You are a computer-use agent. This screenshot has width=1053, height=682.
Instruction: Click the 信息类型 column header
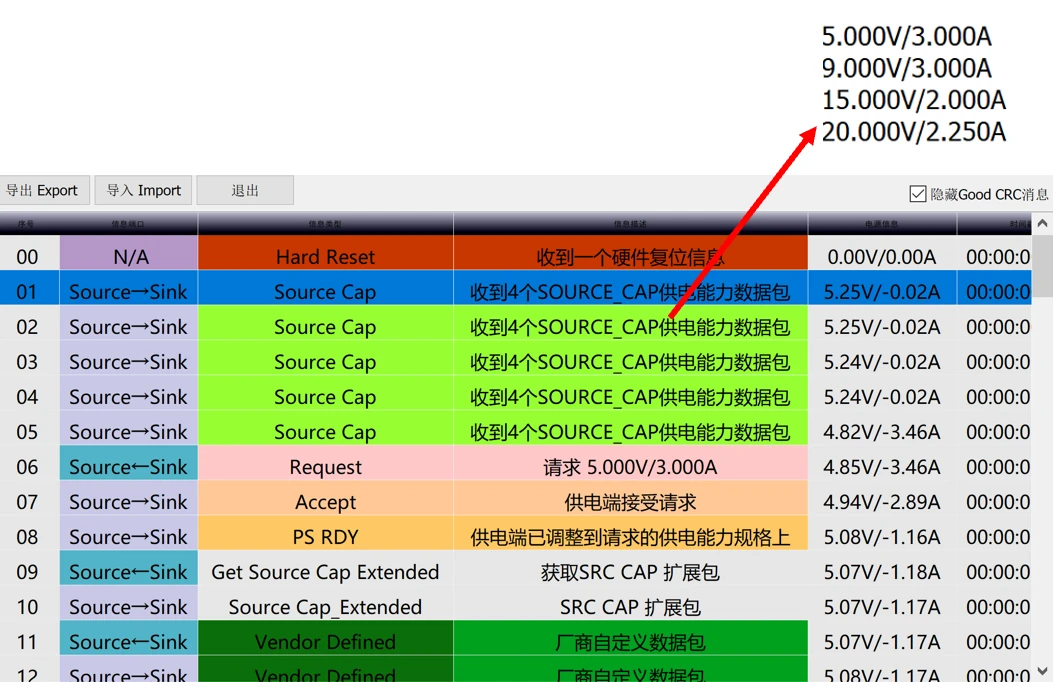tap(325, 224)
